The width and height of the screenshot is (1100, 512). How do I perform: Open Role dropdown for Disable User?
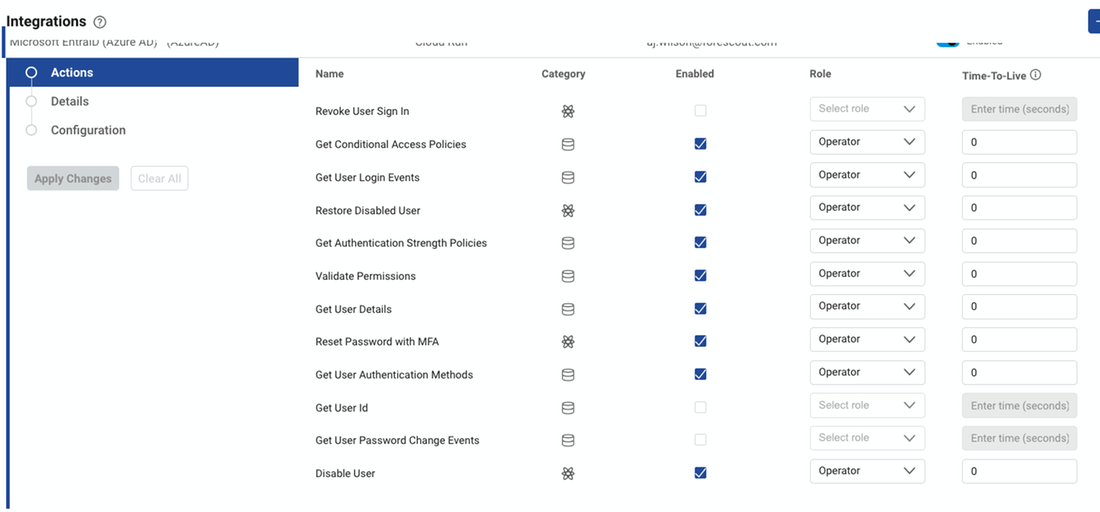point(867,471)
